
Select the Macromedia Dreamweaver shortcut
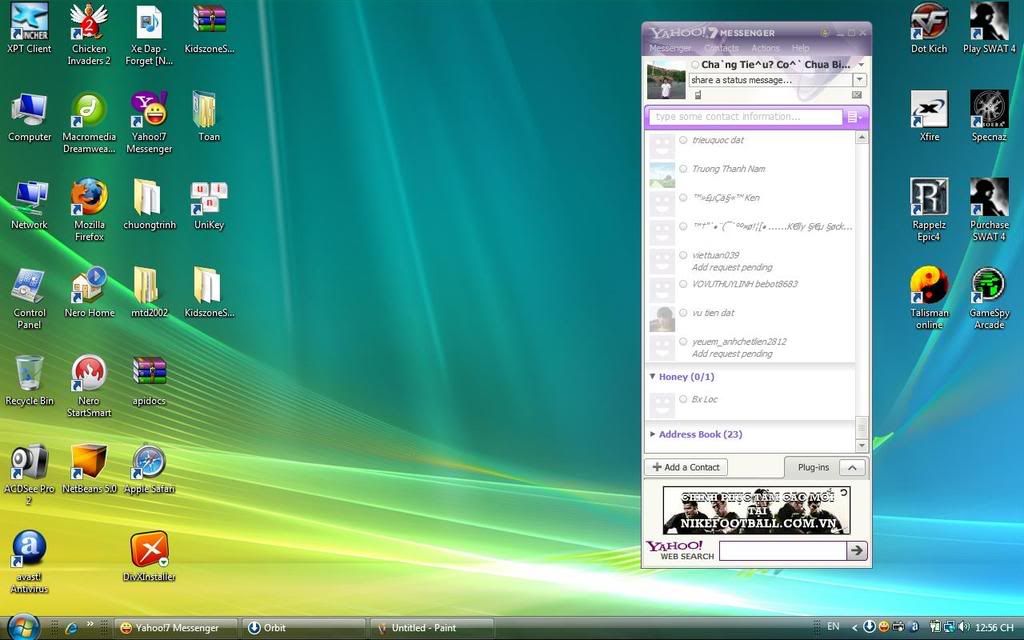(89, 123)
